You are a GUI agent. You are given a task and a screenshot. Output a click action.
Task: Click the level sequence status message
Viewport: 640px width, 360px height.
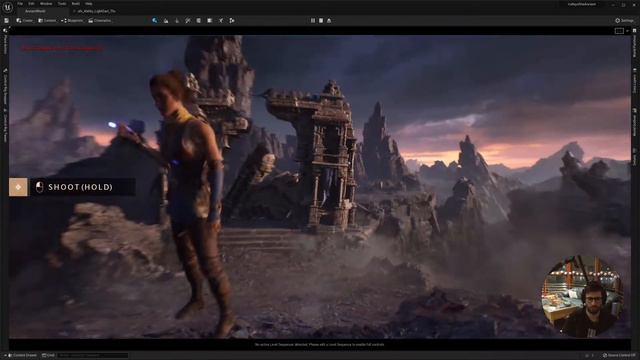click(x=319, y=344)
